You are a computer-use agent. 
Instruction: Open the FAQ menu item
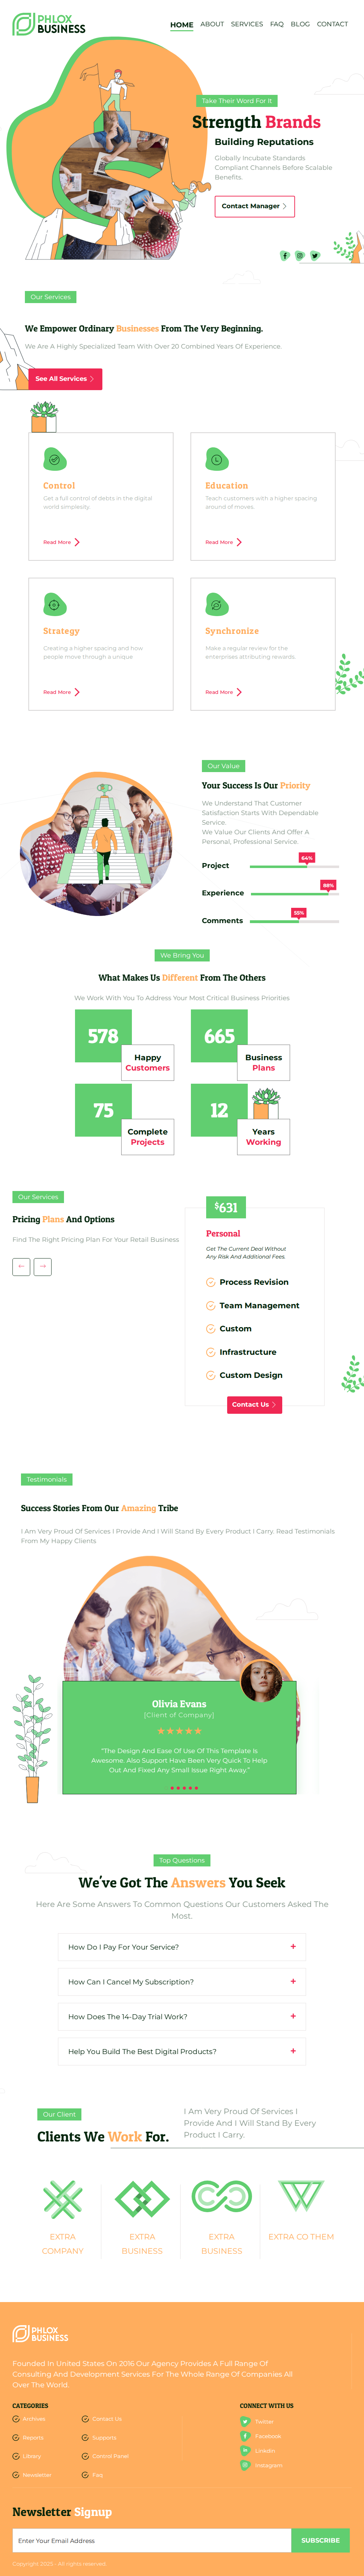click(x=277, y=24)
